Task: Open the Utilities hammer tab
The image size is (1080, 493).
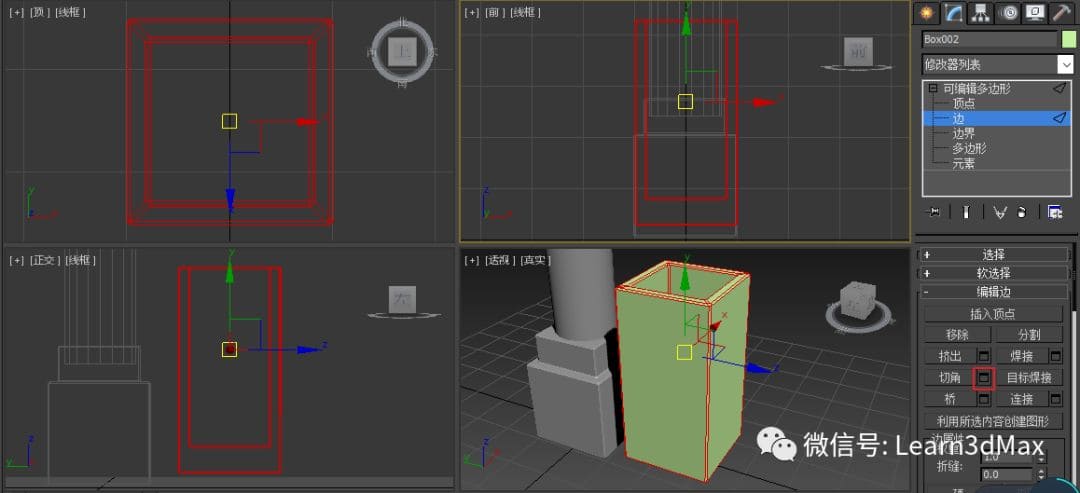Action: pyautogui.click(x=1059, y=12)
